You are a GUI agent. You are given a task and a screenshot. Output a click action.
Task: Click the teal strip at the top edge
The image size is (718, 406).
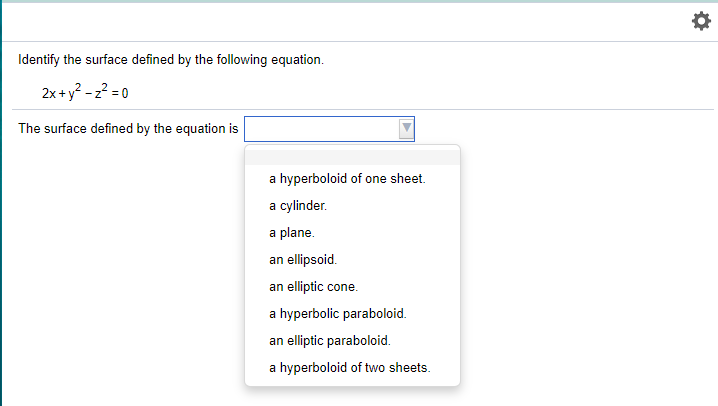359,1
